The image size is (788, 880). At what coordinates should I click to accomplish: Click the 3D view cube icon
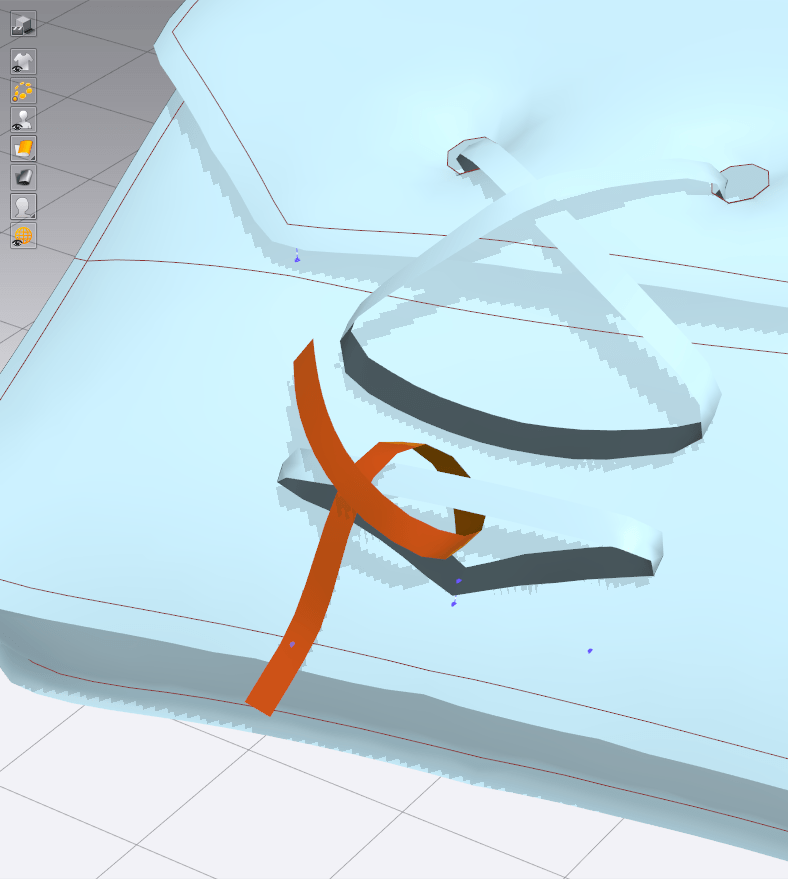click(x=23, y=23)
